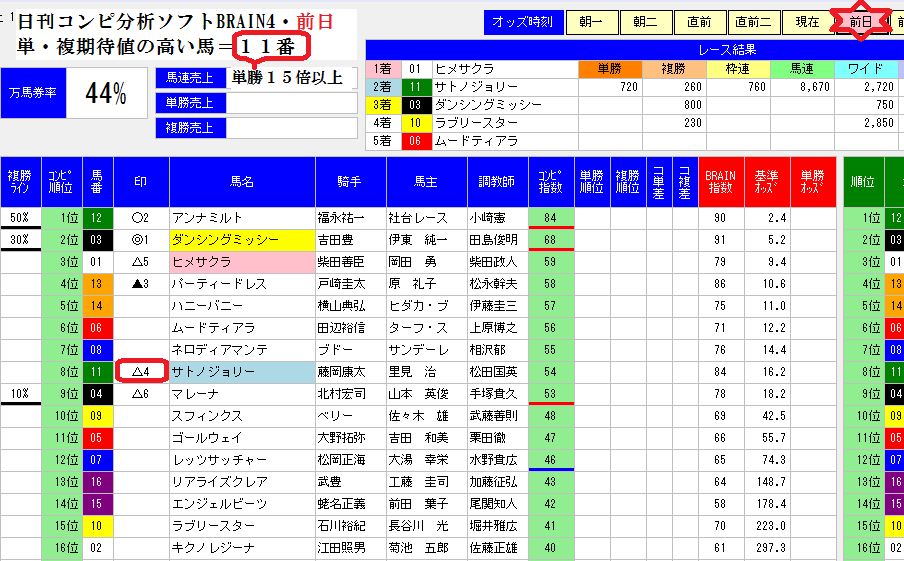Screen dimensions: 904x561
Task: Select horse name ヒメサクラ in main table
Action: click(x=242, y=262)
